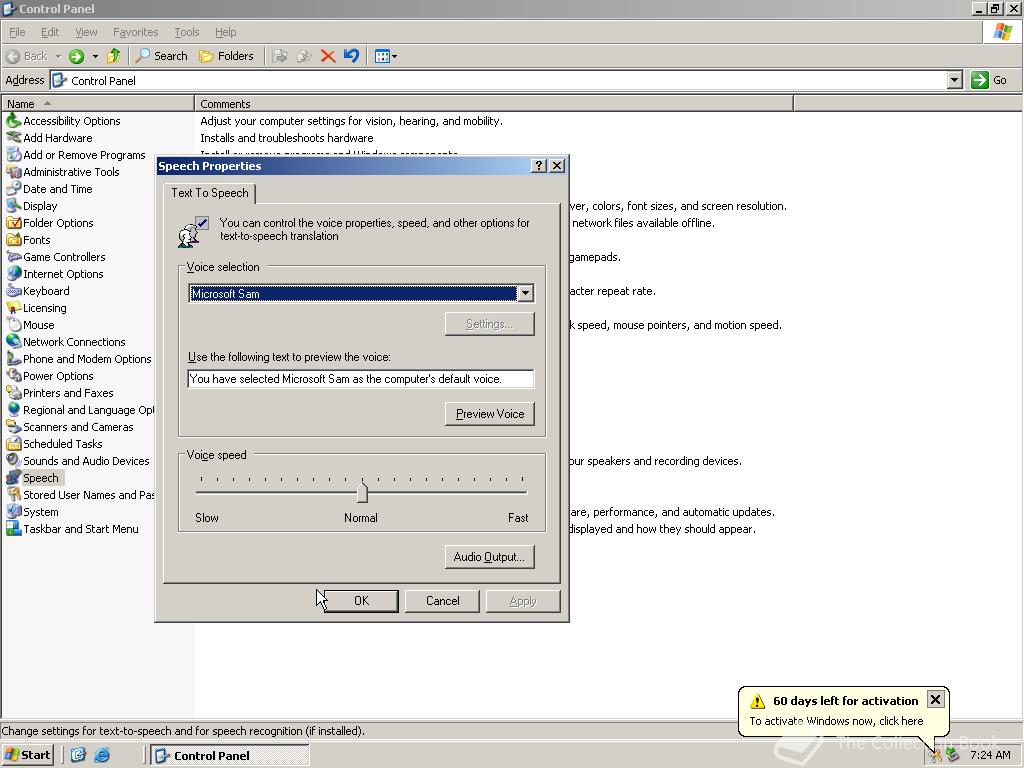This screenshot has height=768, width=1024.
Task: Click the Move To toolbar icon
Action: (280, 56)
